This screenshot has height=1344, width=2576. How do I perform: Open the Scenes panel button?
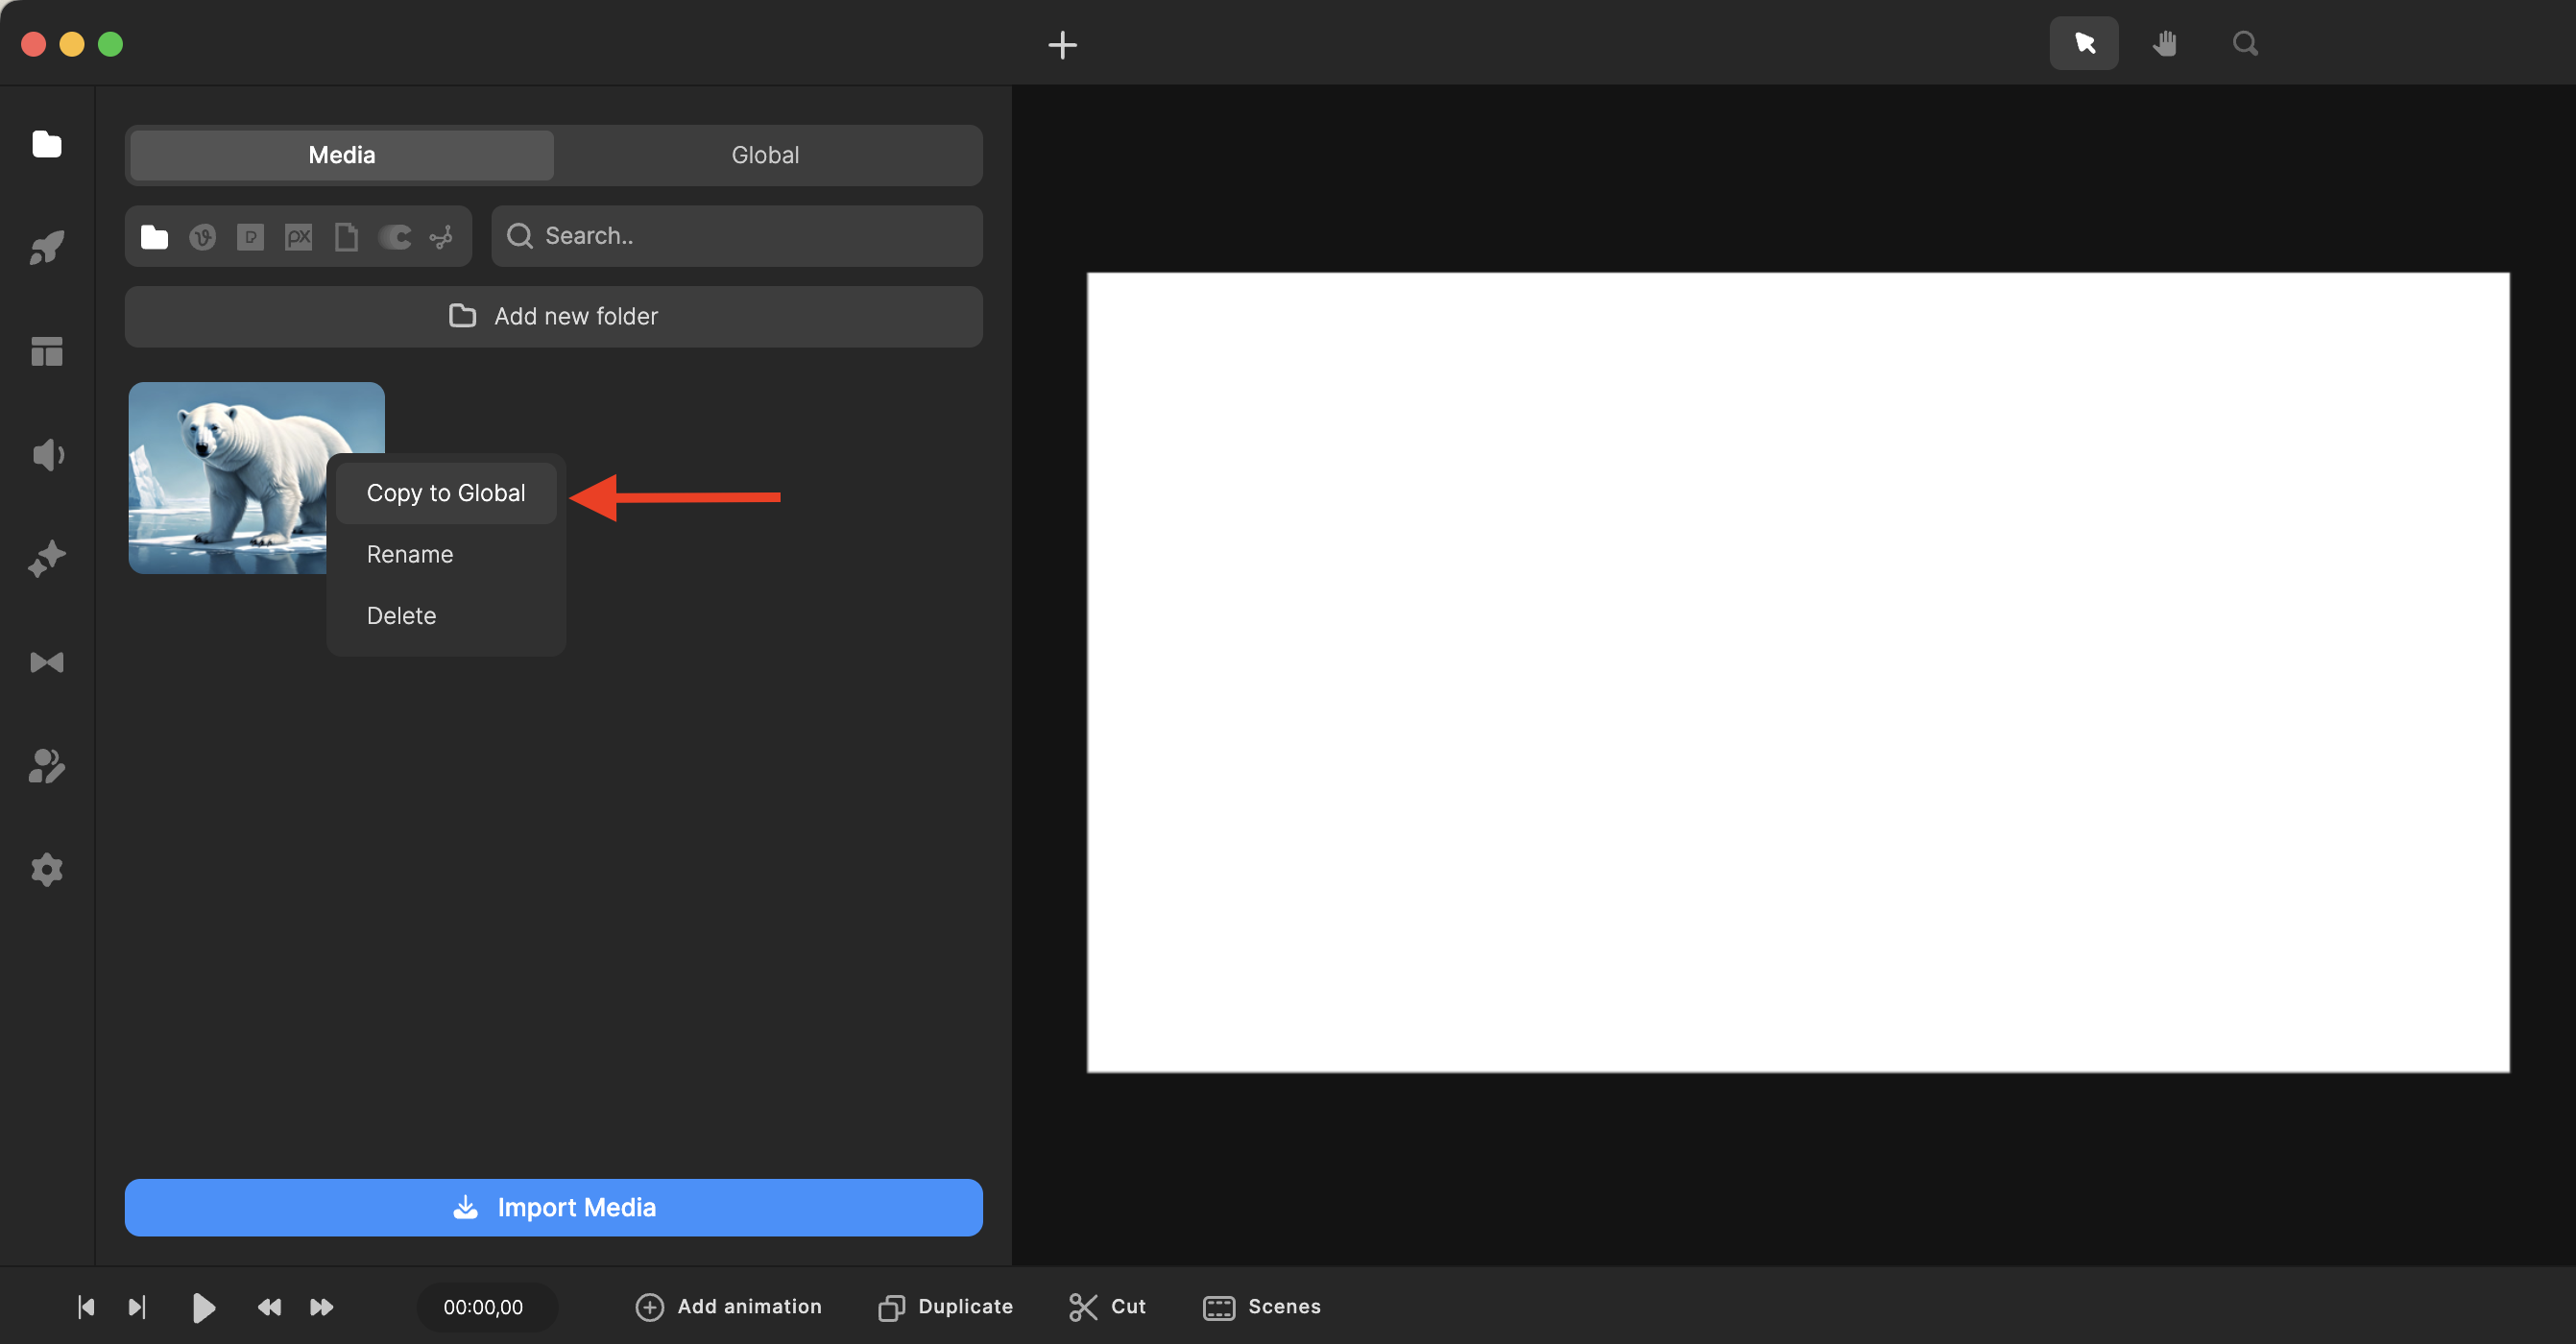[x=1261, y=1307]
